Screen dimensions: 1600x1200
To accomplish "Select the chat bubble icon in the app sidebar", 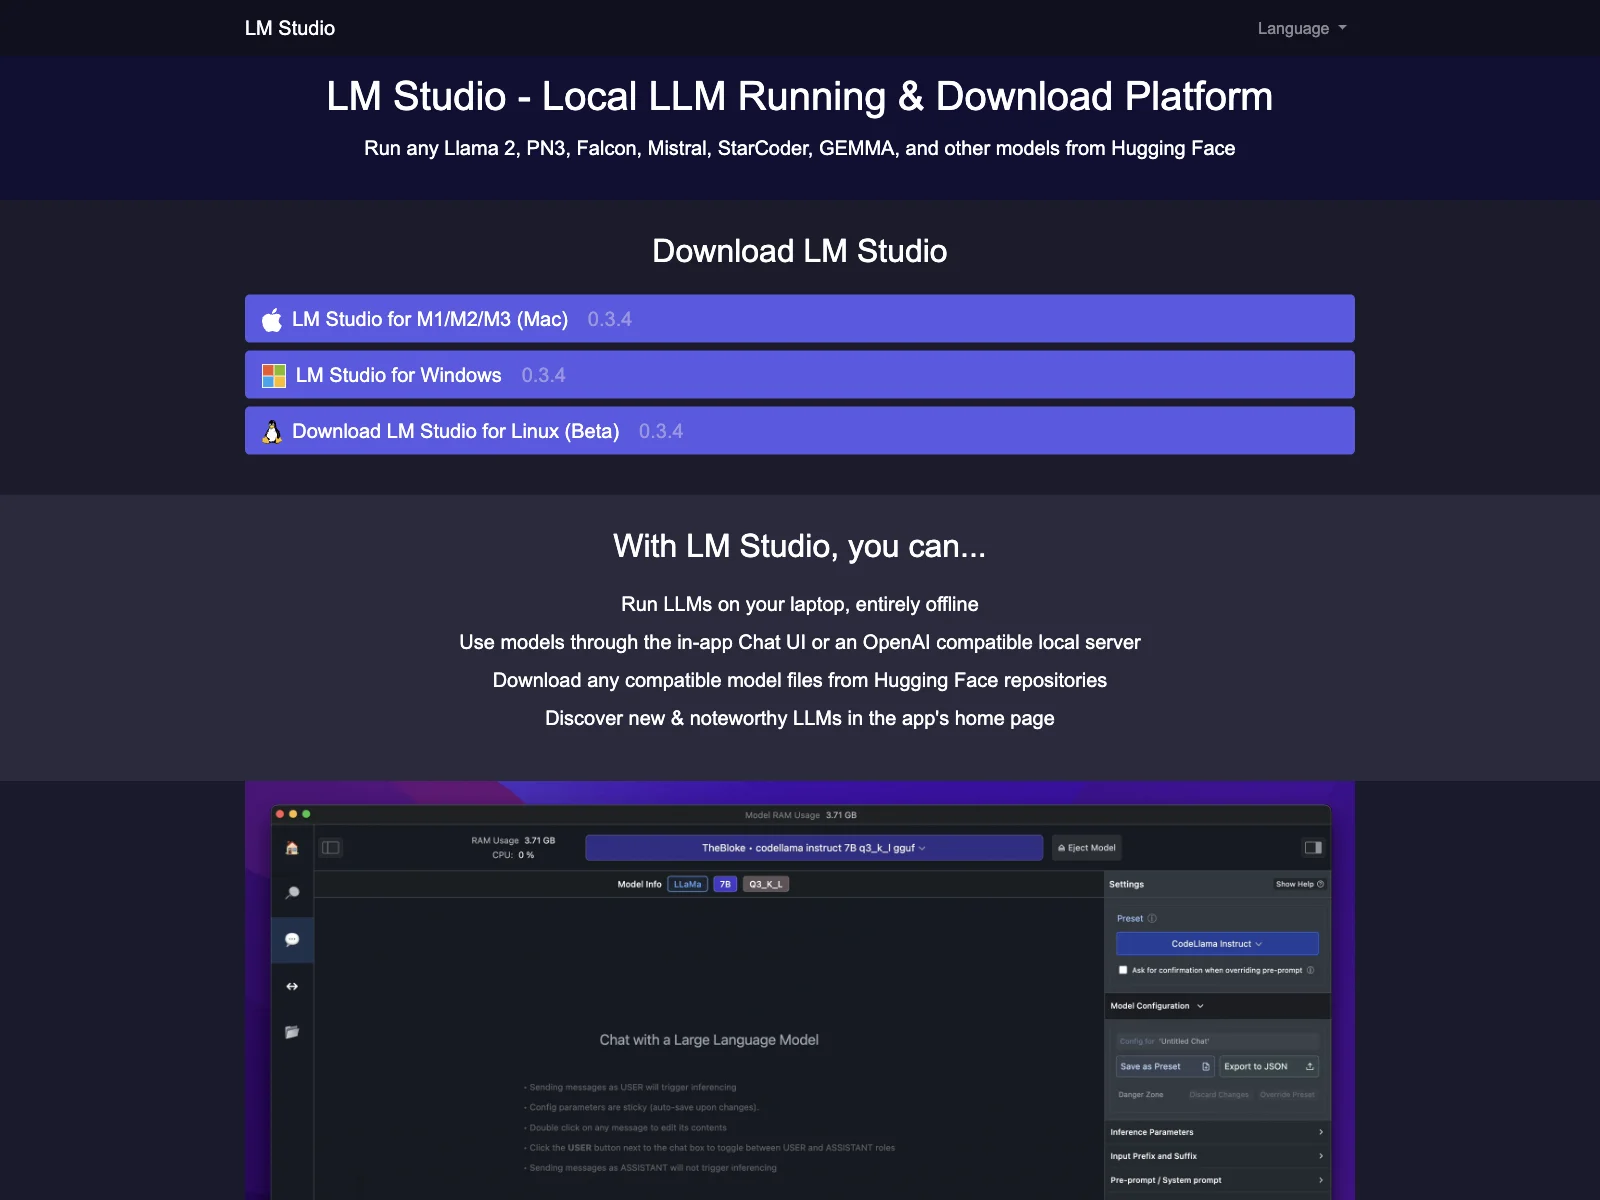I will point(292,939).
